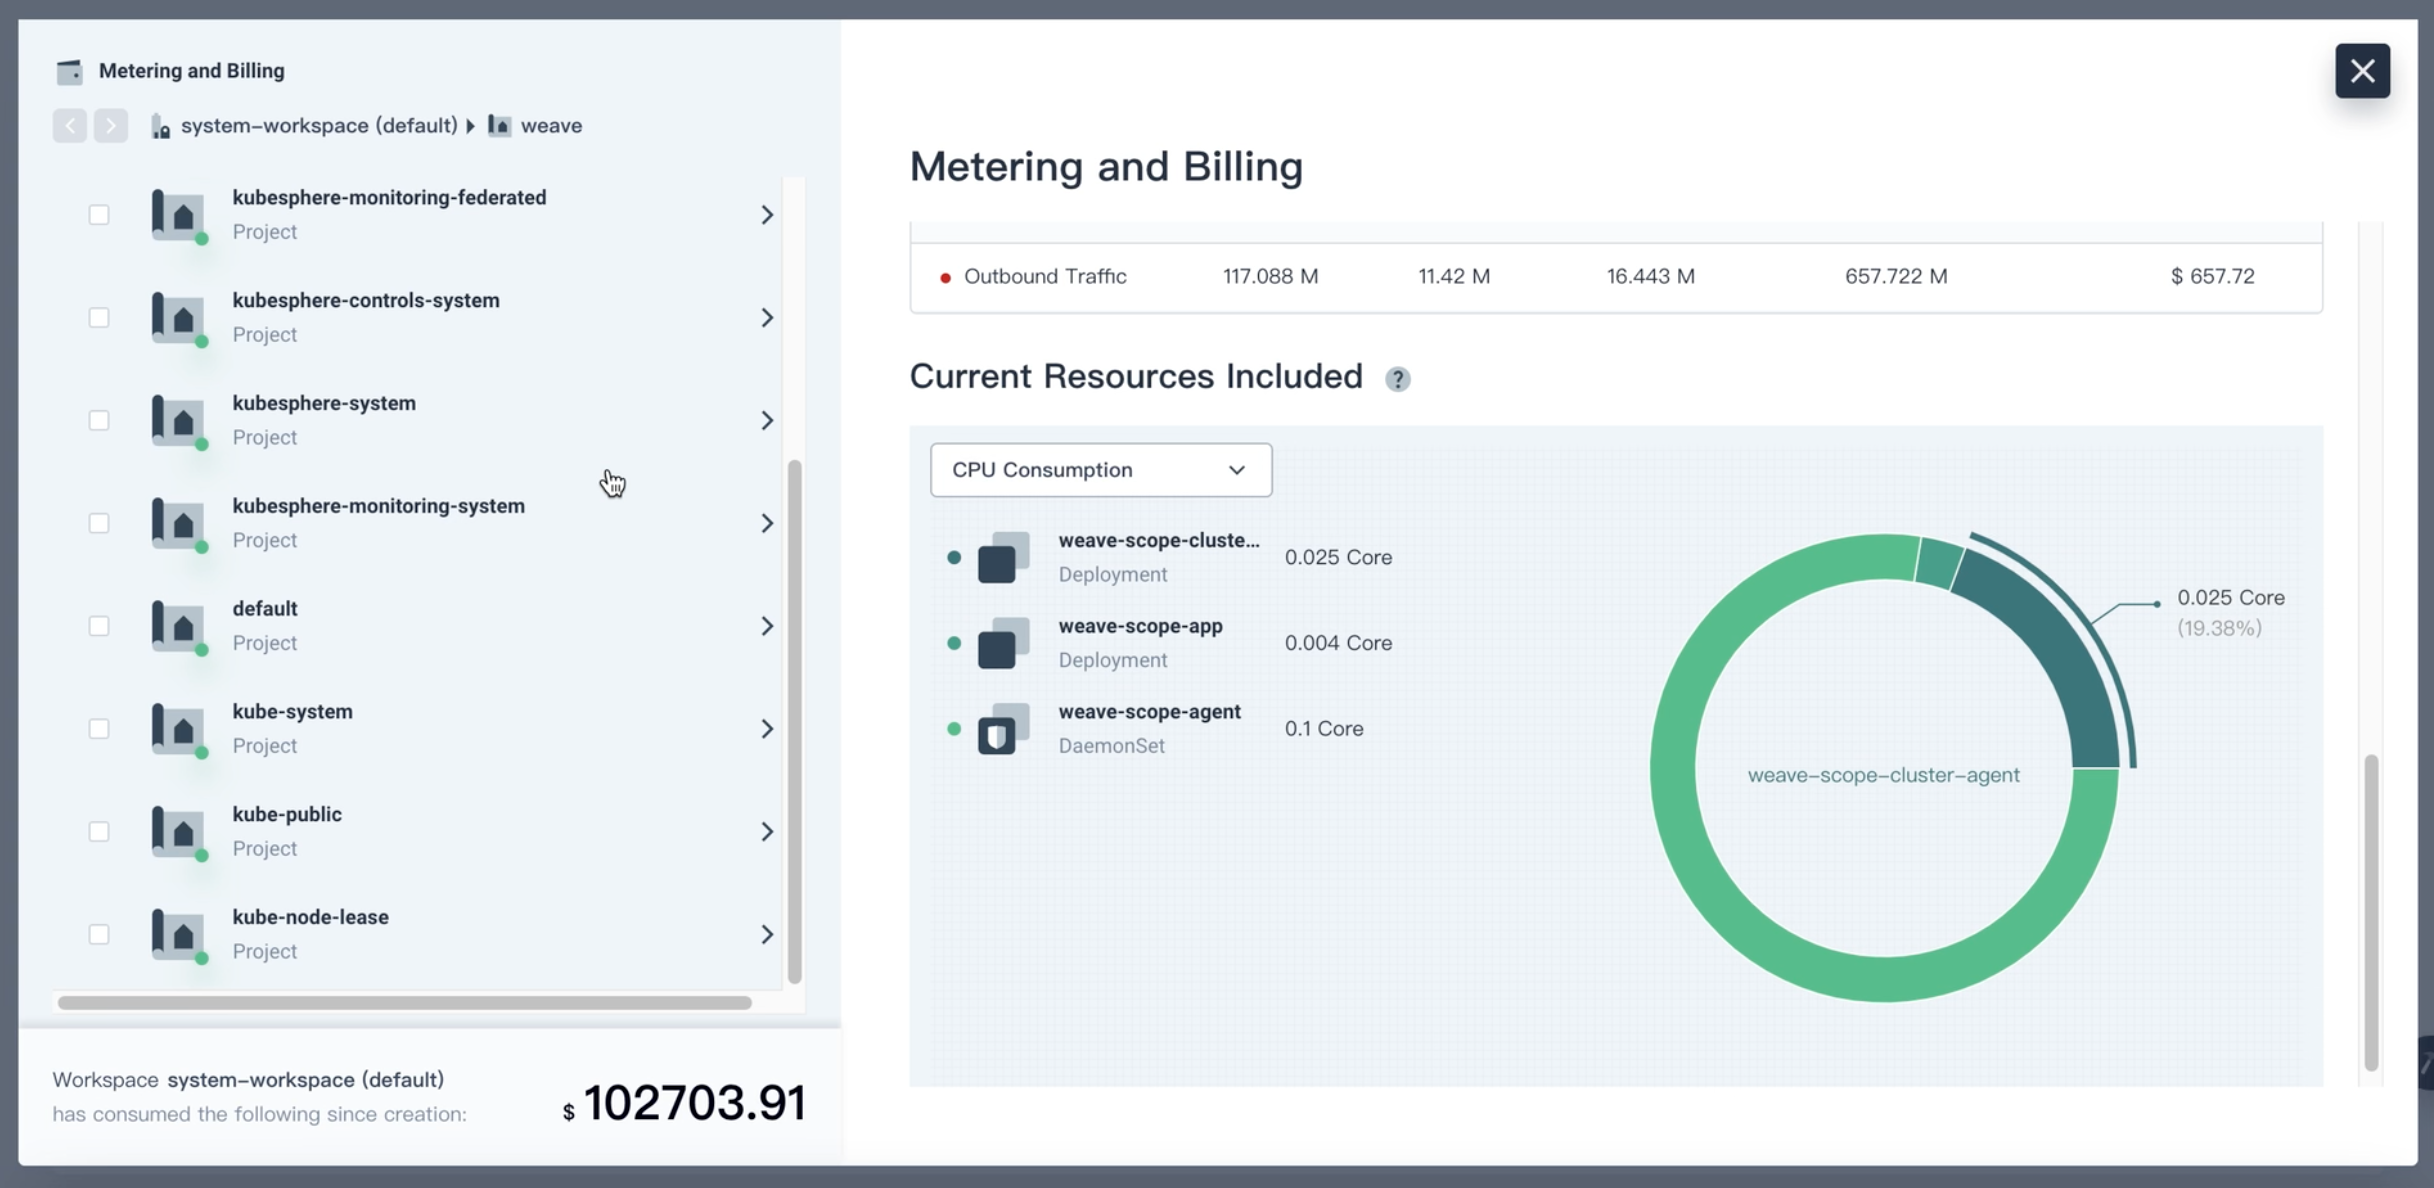
Task: Select the kubesphere-monitoring-federated checkbox
Action: pyautogui.click(x=99, y=214)
